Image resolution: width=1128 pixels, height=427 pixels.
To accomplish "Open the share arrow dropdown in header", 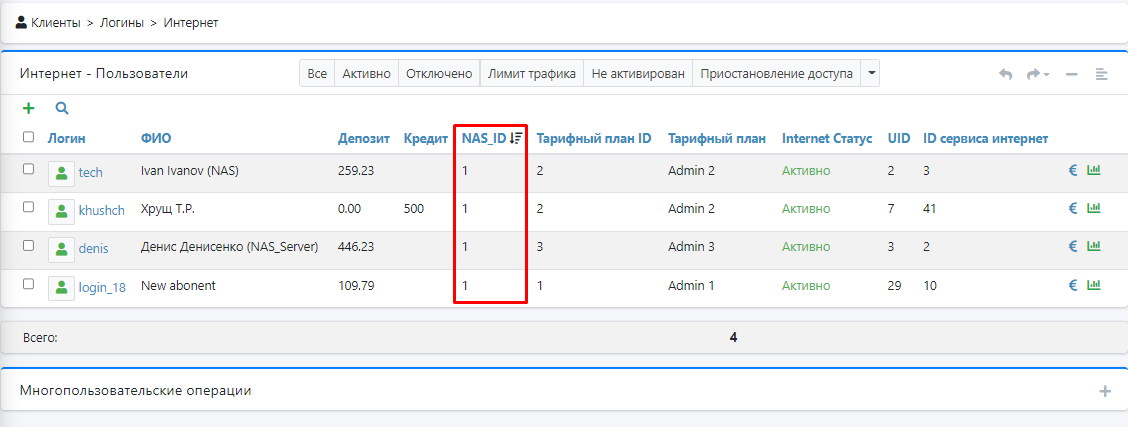I will coord(1037,74).
